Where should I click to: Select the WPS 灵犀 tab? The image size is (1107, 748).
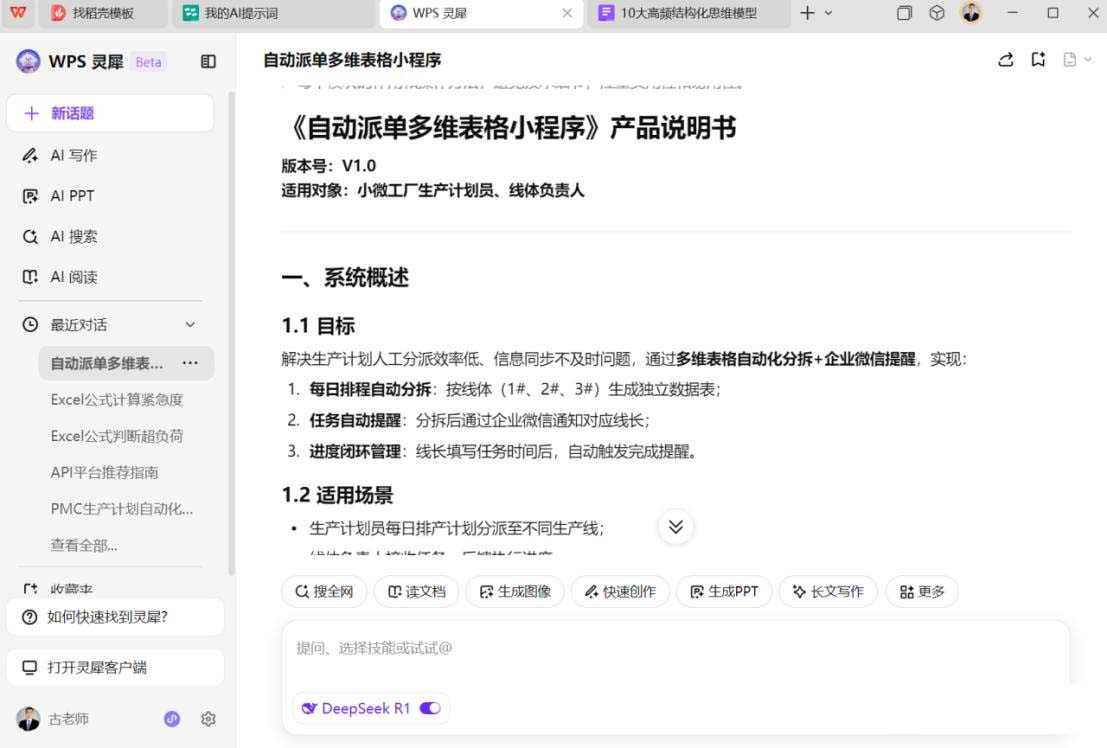pyautogui.click(x=481, y=13)
